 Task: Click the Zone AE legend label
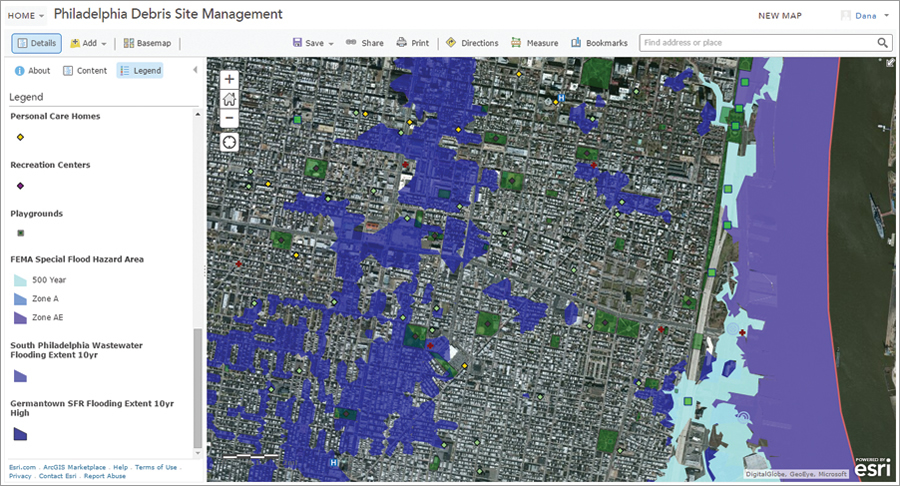click(x=48, y=317)
